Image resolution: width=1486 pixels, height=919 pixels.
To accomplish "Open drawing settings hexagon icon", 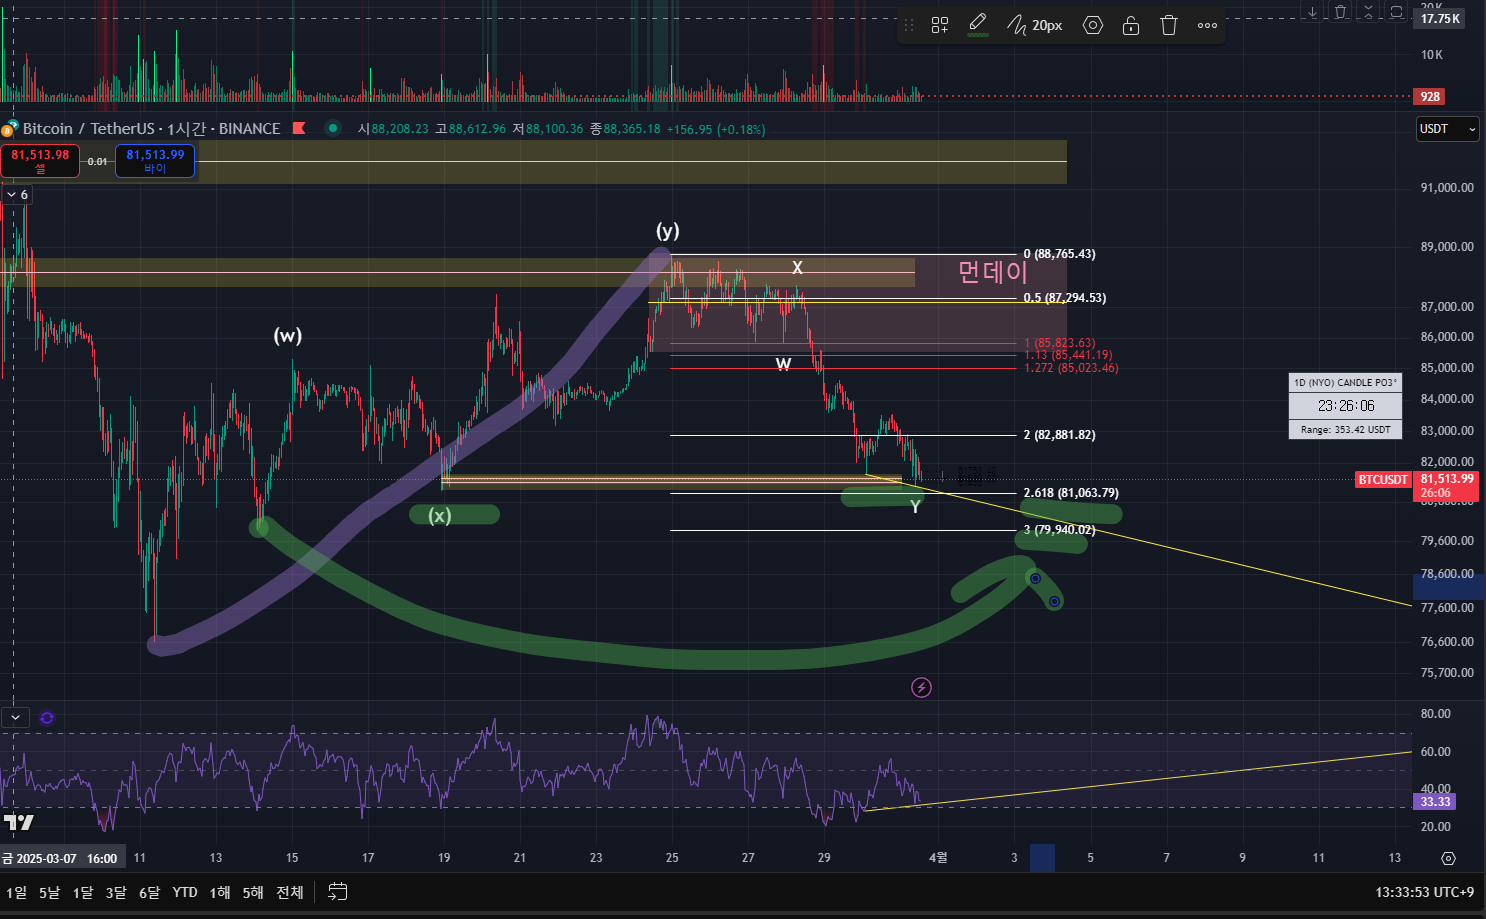I will [1093, 25].
